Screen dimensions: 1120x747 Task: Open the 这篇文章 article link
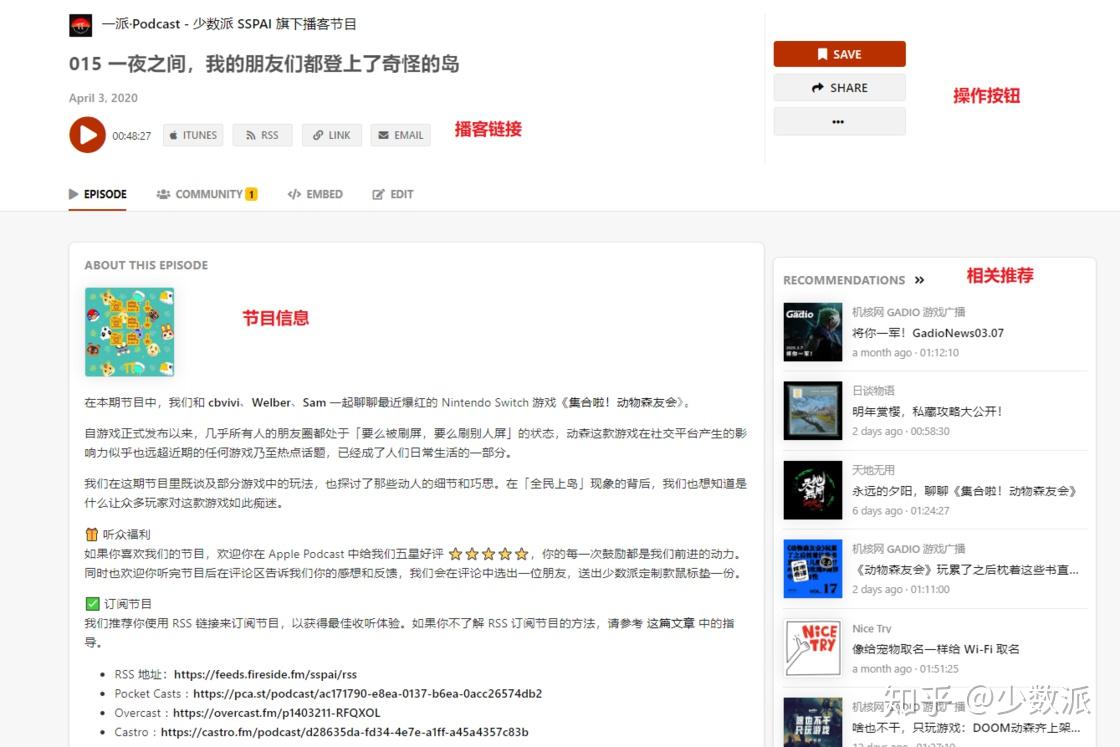(x=670, y=623)
